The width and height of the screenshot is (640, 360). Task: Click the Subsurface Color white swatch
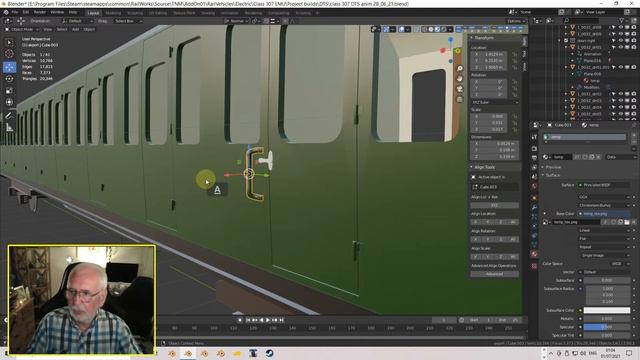[x=607, y=310]
